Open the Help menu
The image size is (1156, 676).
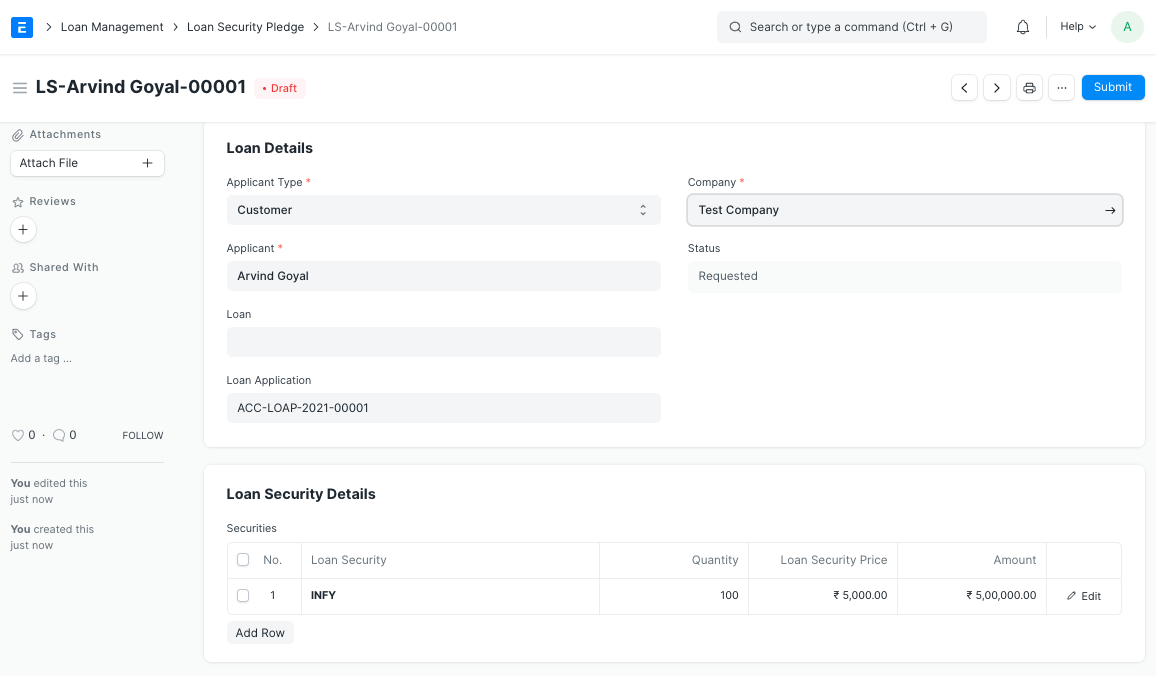pyautogui.click(x=1077, y=26)
